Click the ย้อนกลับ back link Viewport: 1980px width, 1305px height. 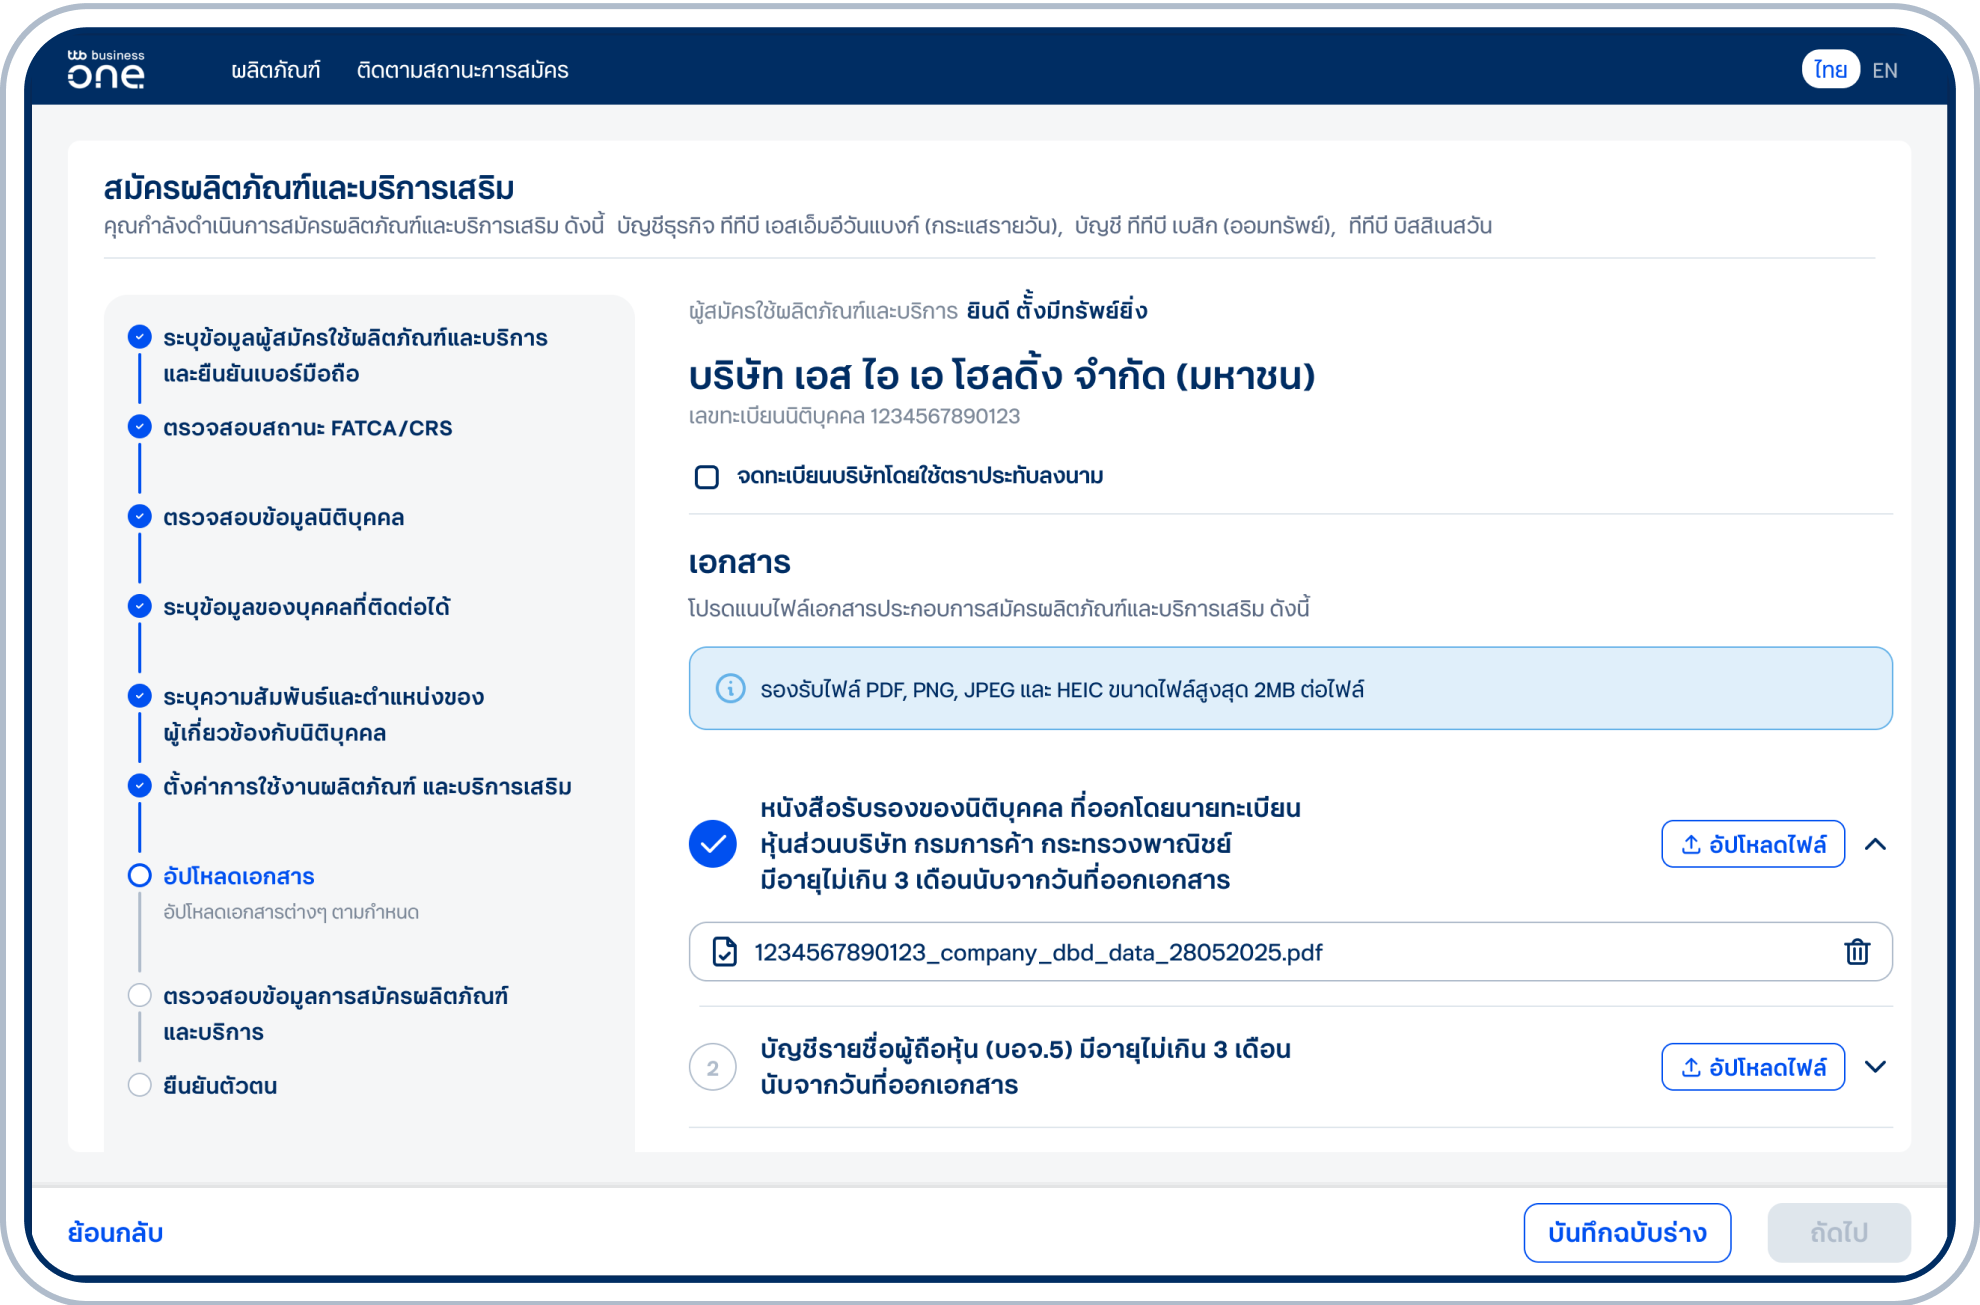115,1233
